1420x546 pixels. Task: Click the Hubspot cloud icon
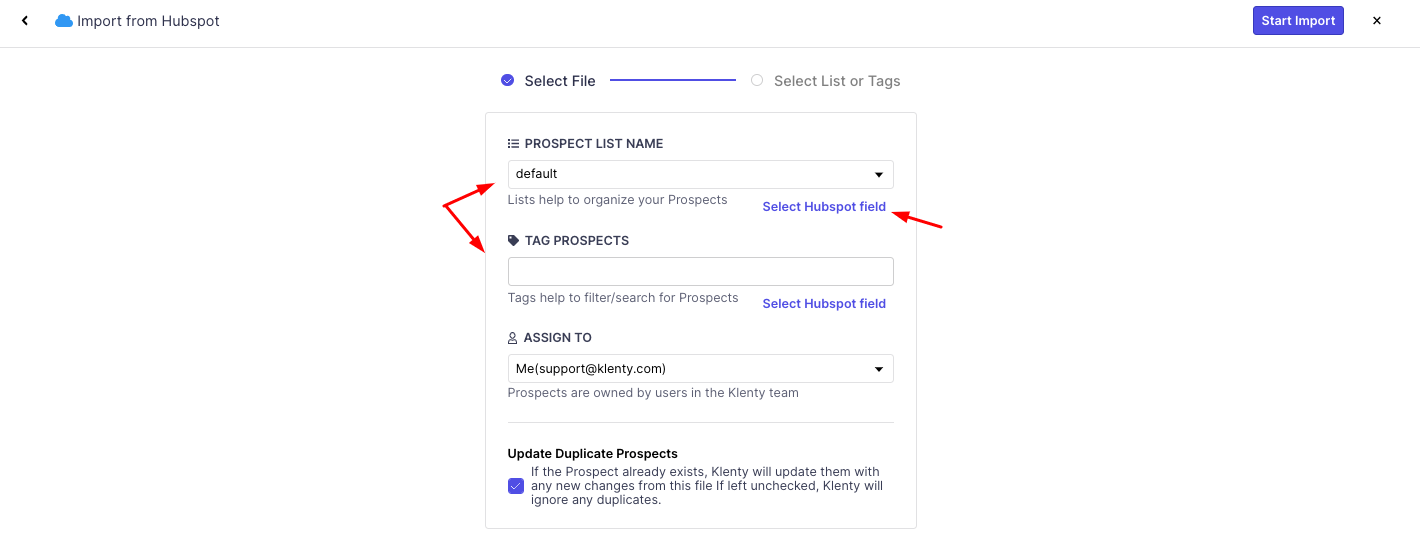click(64, 21)
